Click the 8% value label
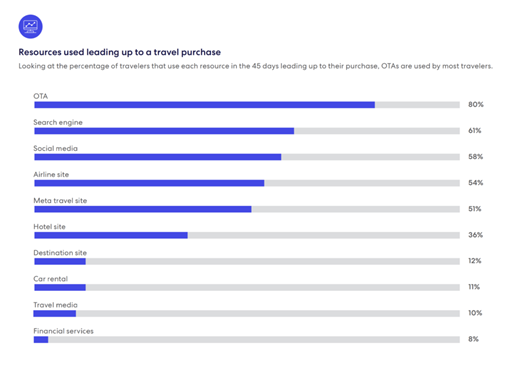Viewport: 517px width, 367px height. tap(473, 339)
